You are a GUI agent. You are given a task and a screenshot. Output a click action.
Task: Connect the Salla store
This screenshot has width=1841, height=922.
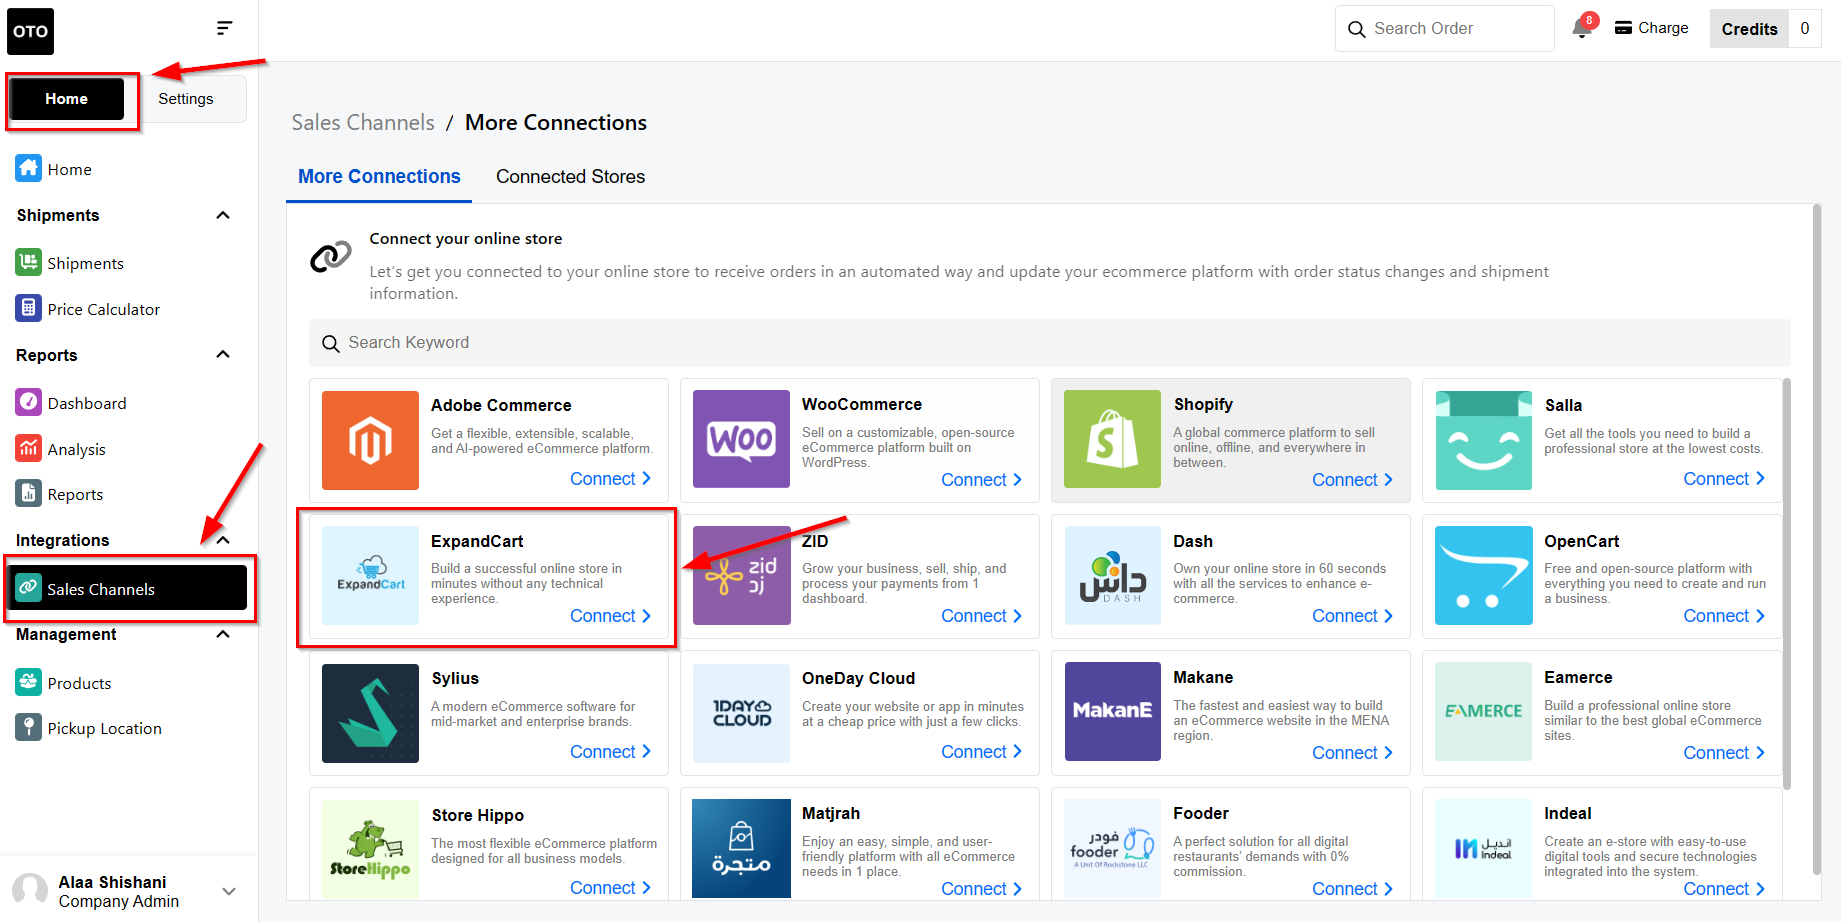click(1723, 479)
